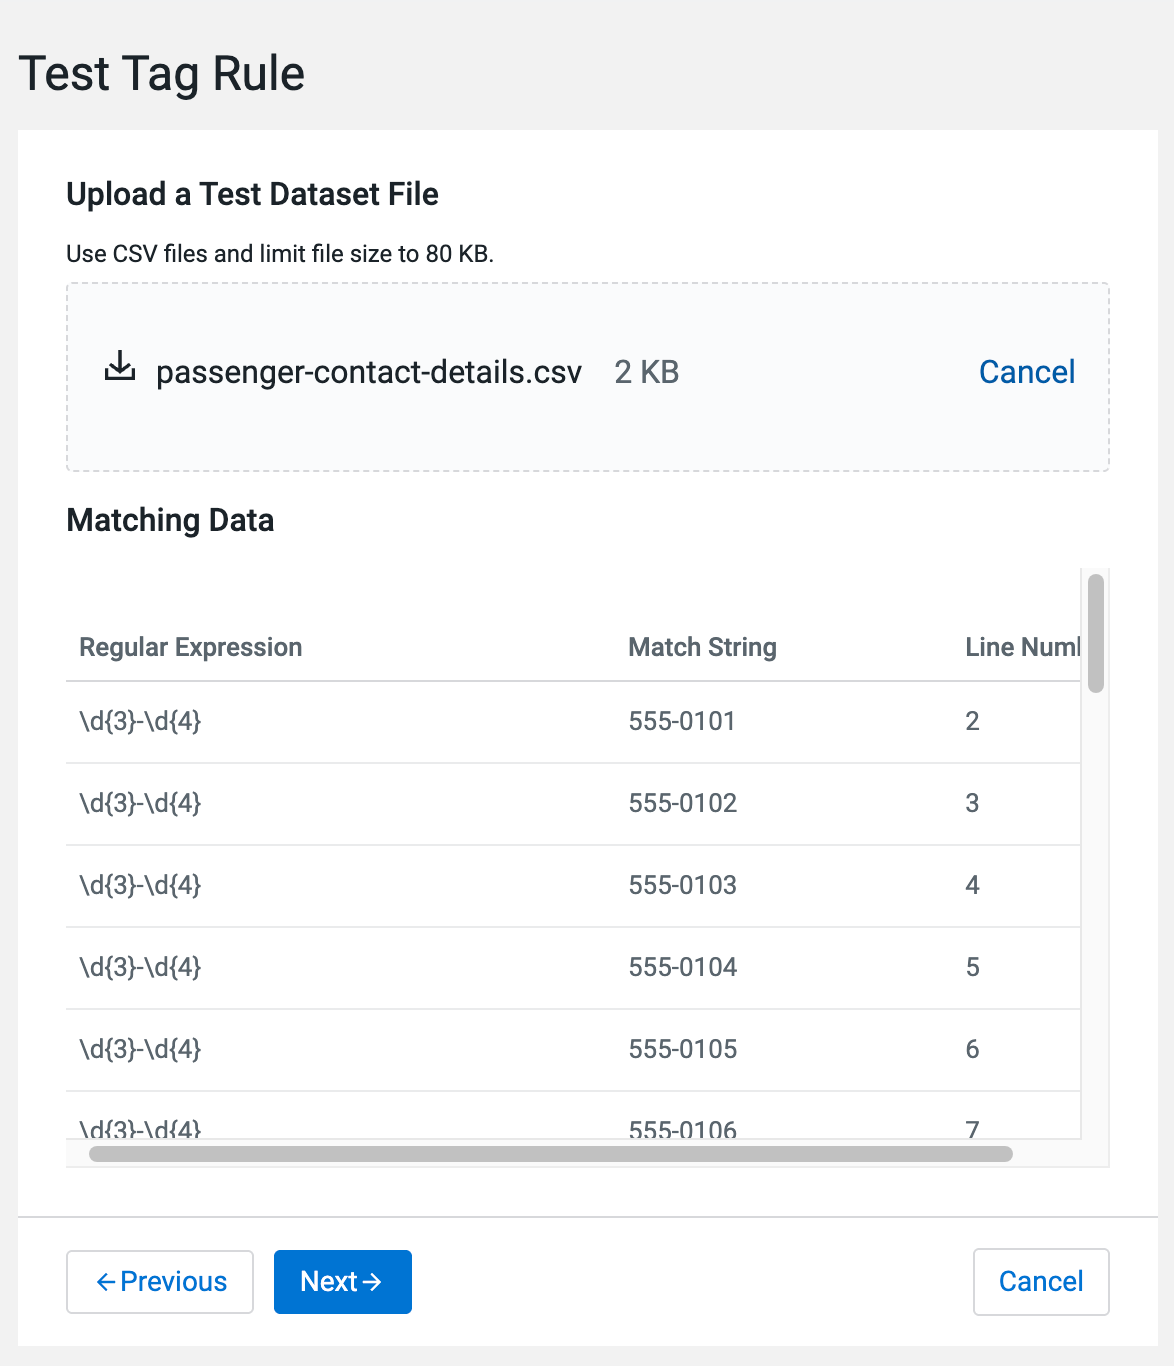This screenshot has height=1366, width=1174.
Task: Proceed with the Next button
Action: (342, 1281)
